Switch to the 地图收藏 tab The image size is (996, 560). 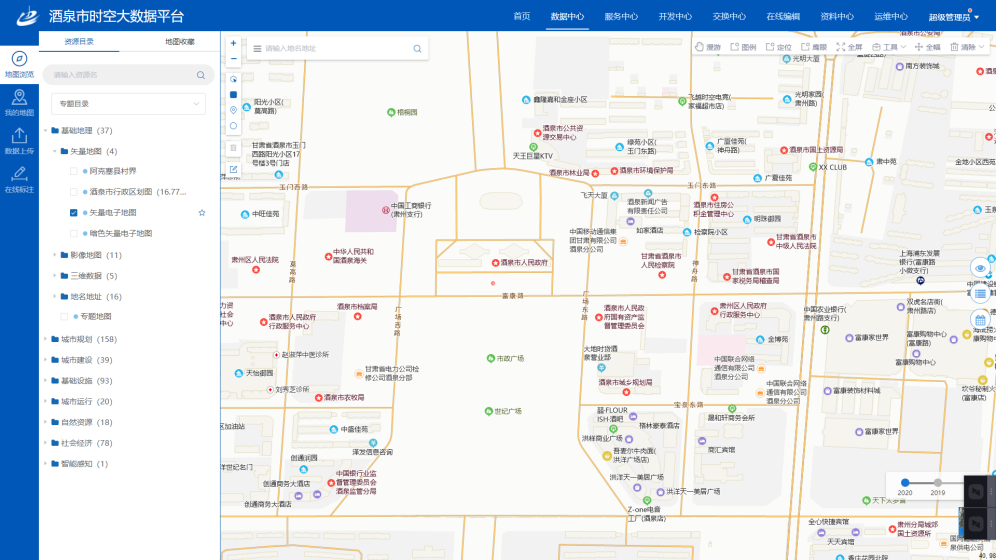179,42
